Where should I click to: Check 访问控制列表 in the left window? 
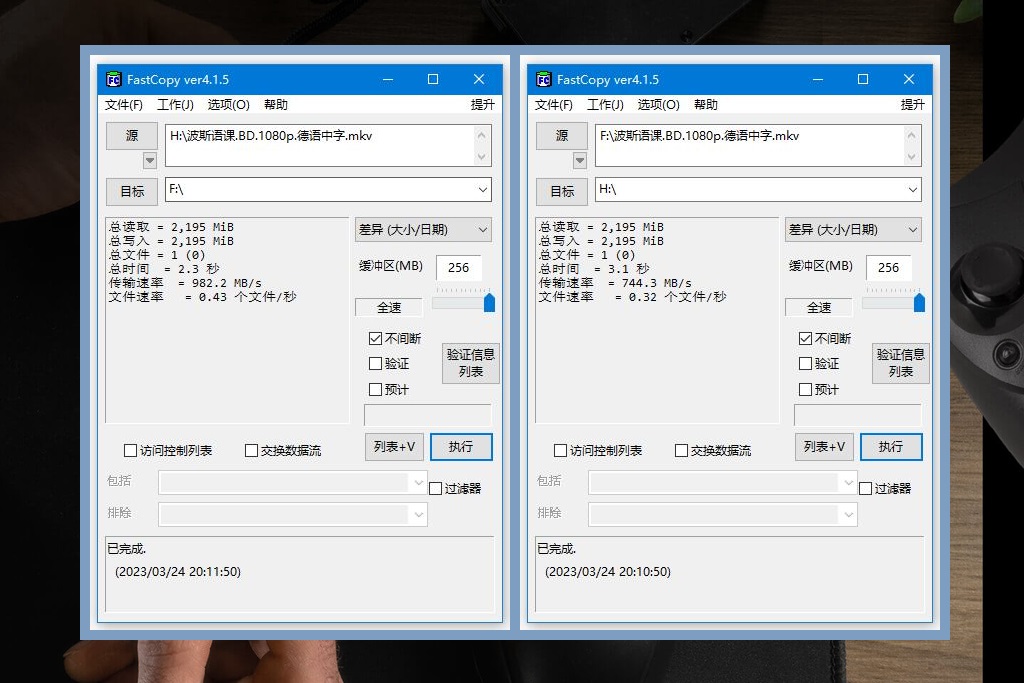tap(131, 450)
